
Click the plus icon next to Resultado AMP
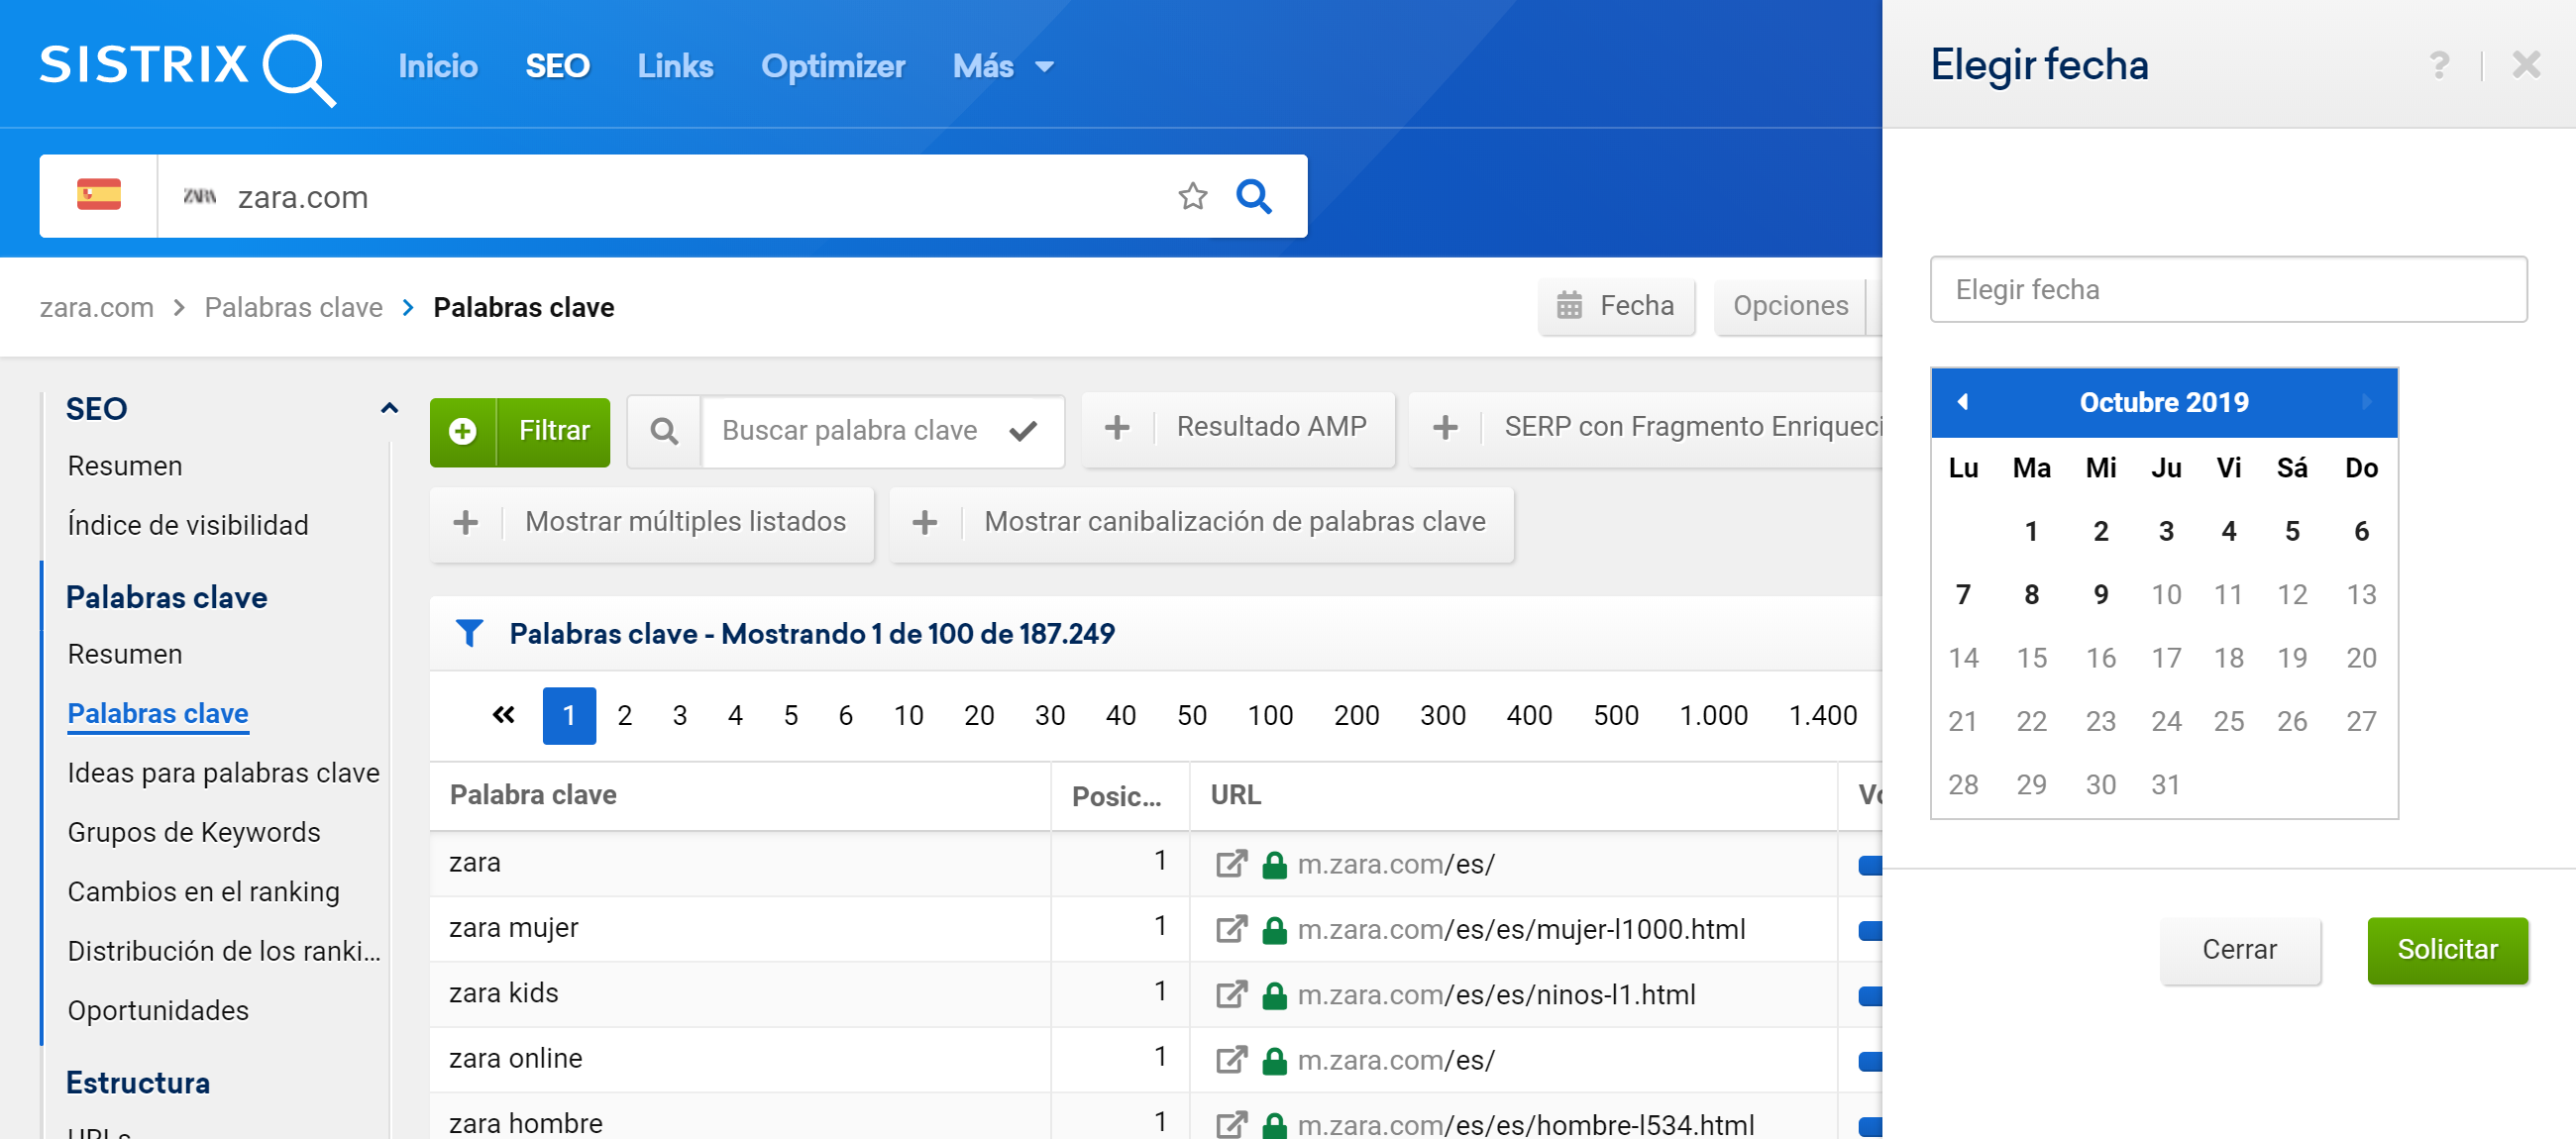coord(1117,428)
